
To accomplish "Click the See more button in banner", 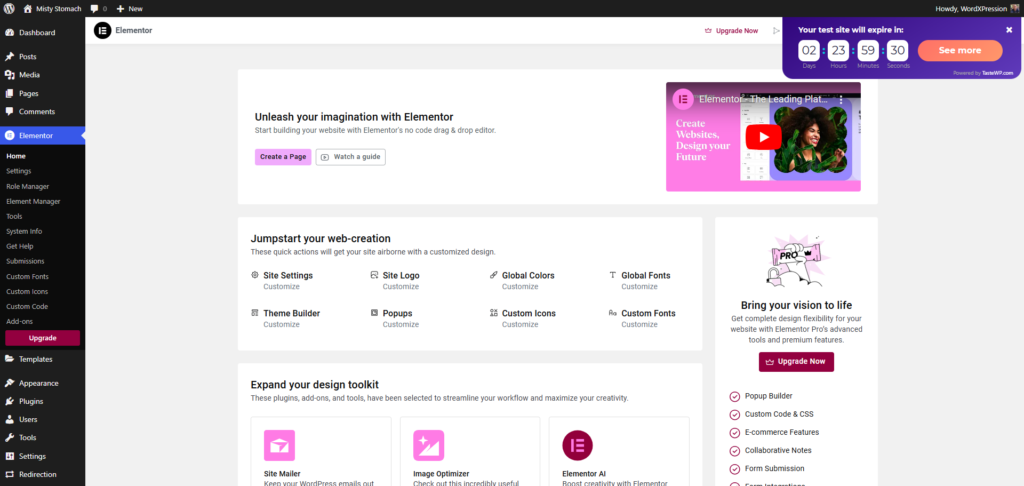I will pyautogui.click(x=960, y=50).
